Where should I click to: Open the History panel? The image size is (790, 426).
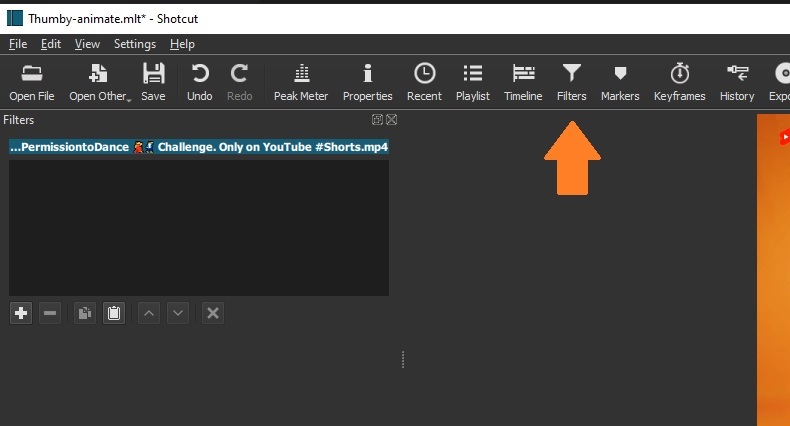point(737,82)
